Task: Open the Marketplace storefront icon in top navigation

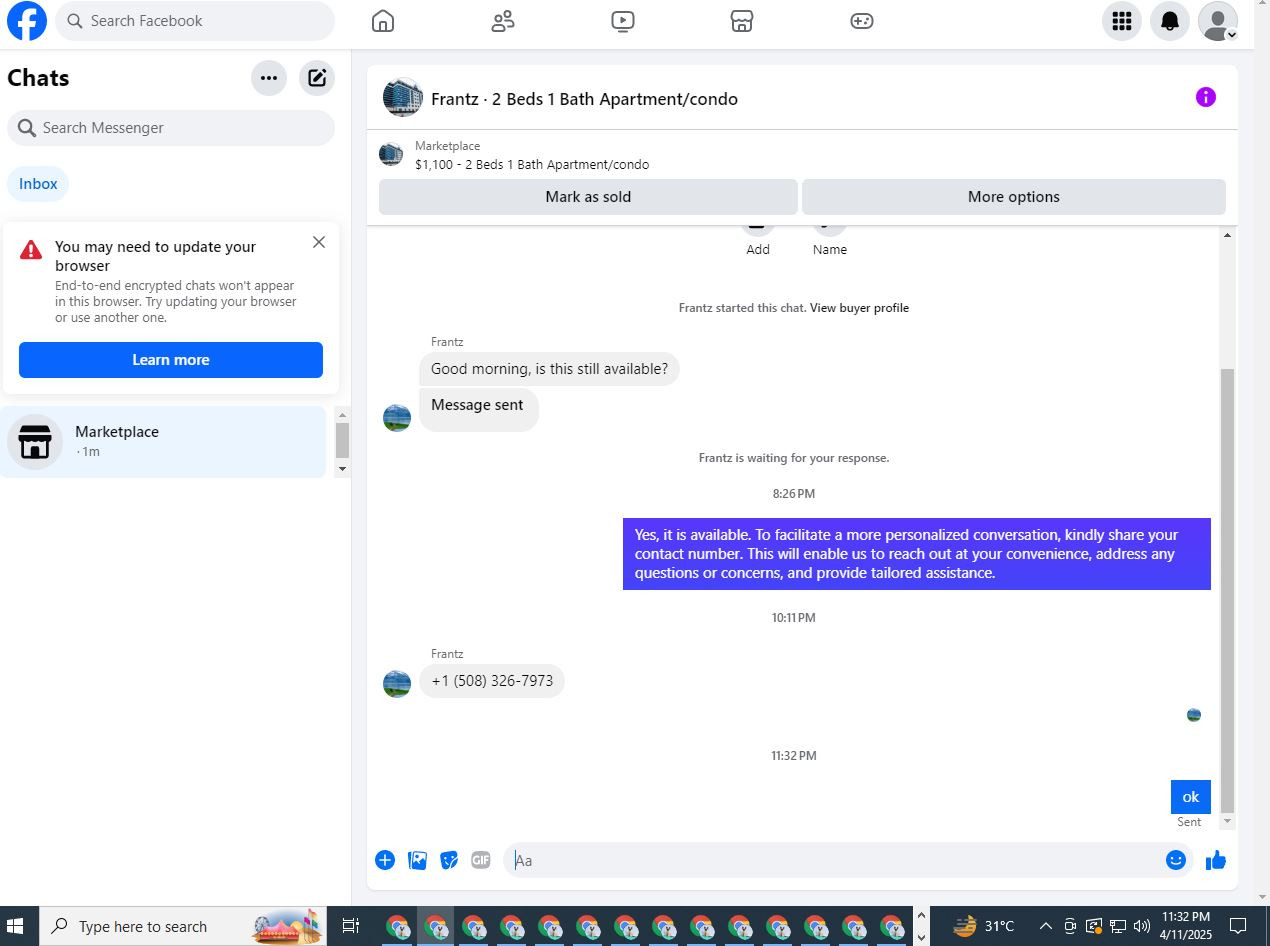Action: click(742, 21)
